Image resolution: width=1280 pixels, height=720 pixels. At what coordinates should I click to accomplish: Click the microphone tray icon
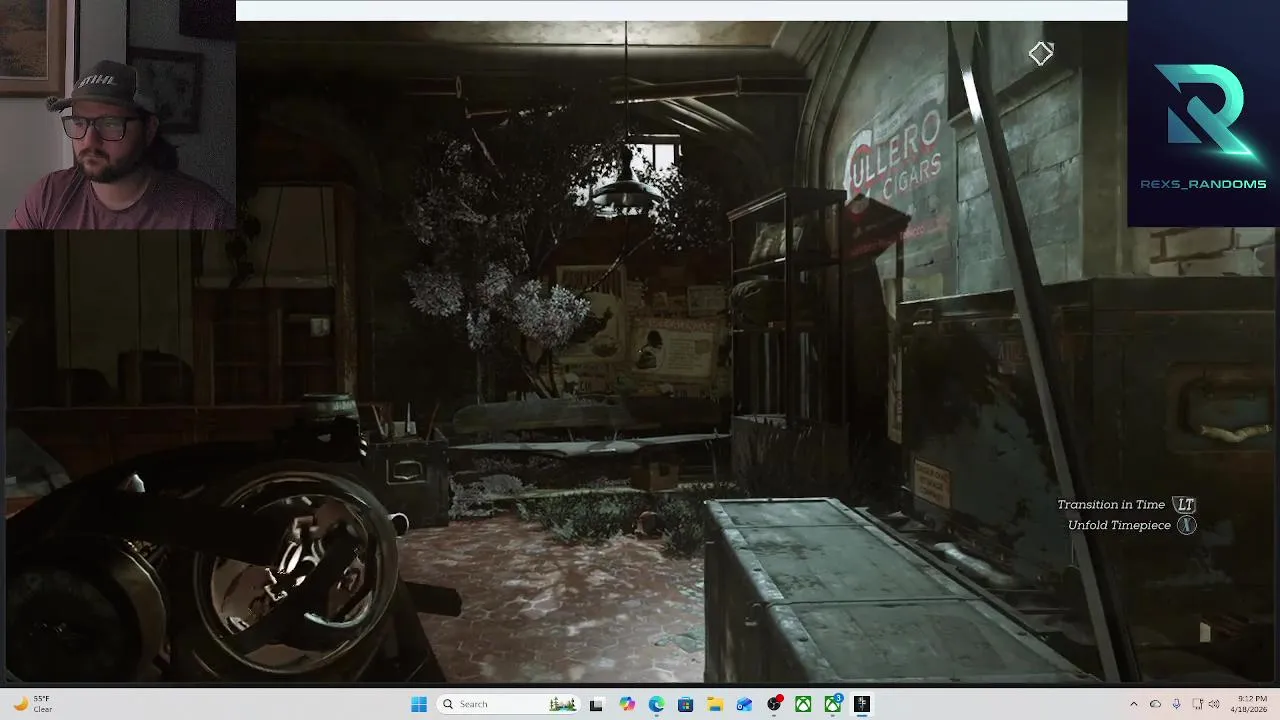click(1176, 704)
